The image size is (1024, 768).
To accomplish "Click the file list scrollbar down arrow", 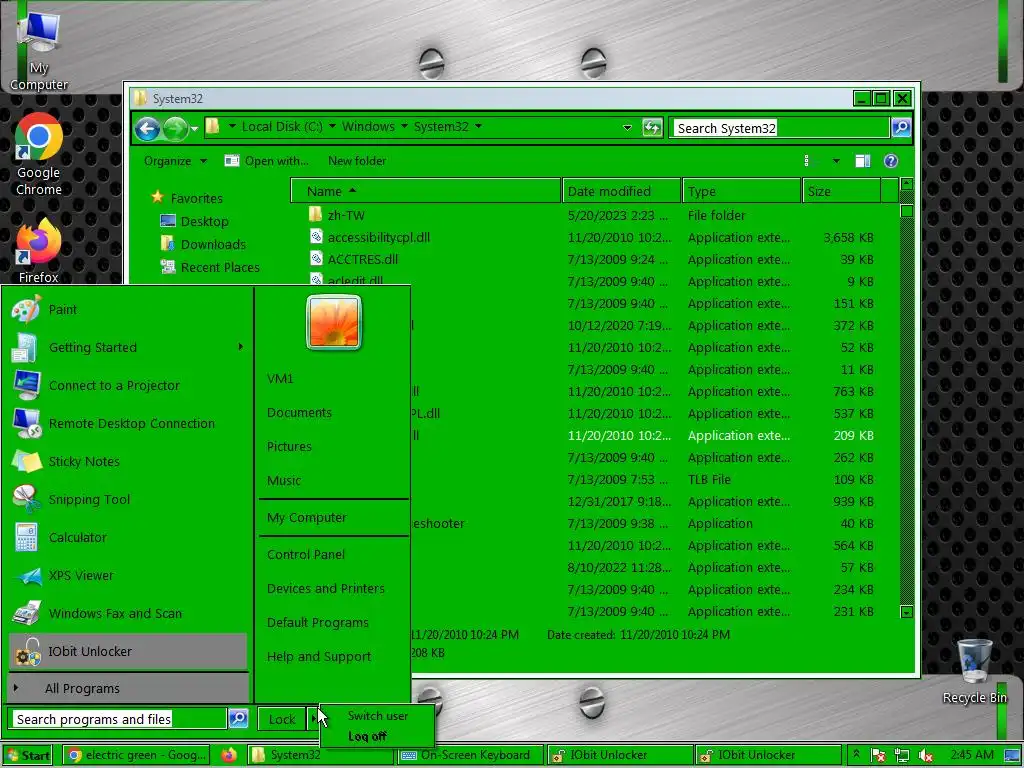I will [x=906, y=612].
